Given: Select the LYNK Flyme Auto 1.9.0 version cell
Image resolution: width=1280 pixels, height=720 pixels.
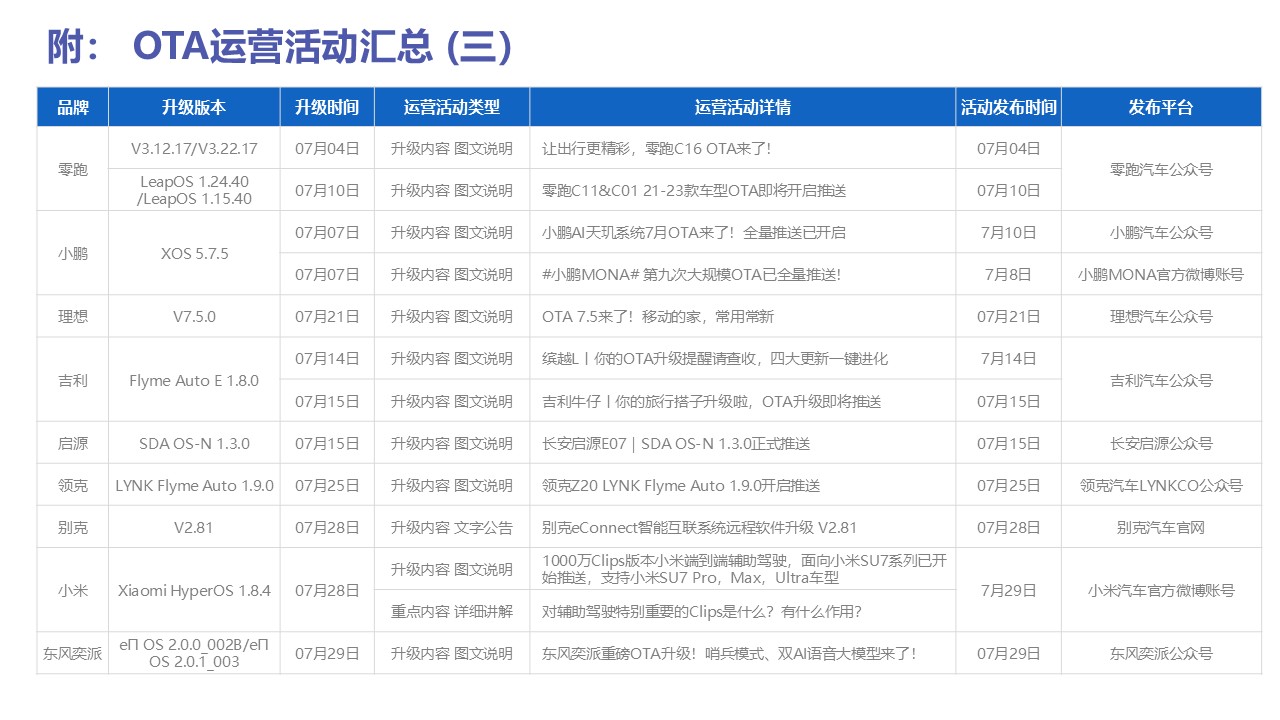Looking at the screenshot, I should (x=194, y=485).
